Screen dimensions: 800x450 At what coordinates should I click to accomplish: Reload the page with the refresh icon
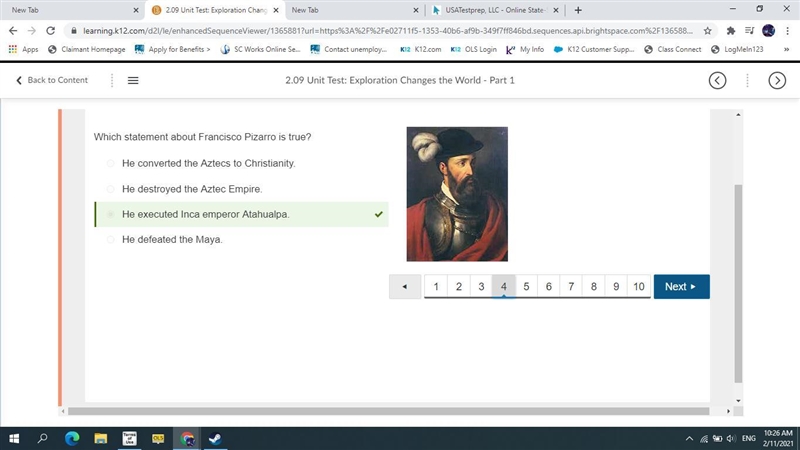tap(51, 31)
